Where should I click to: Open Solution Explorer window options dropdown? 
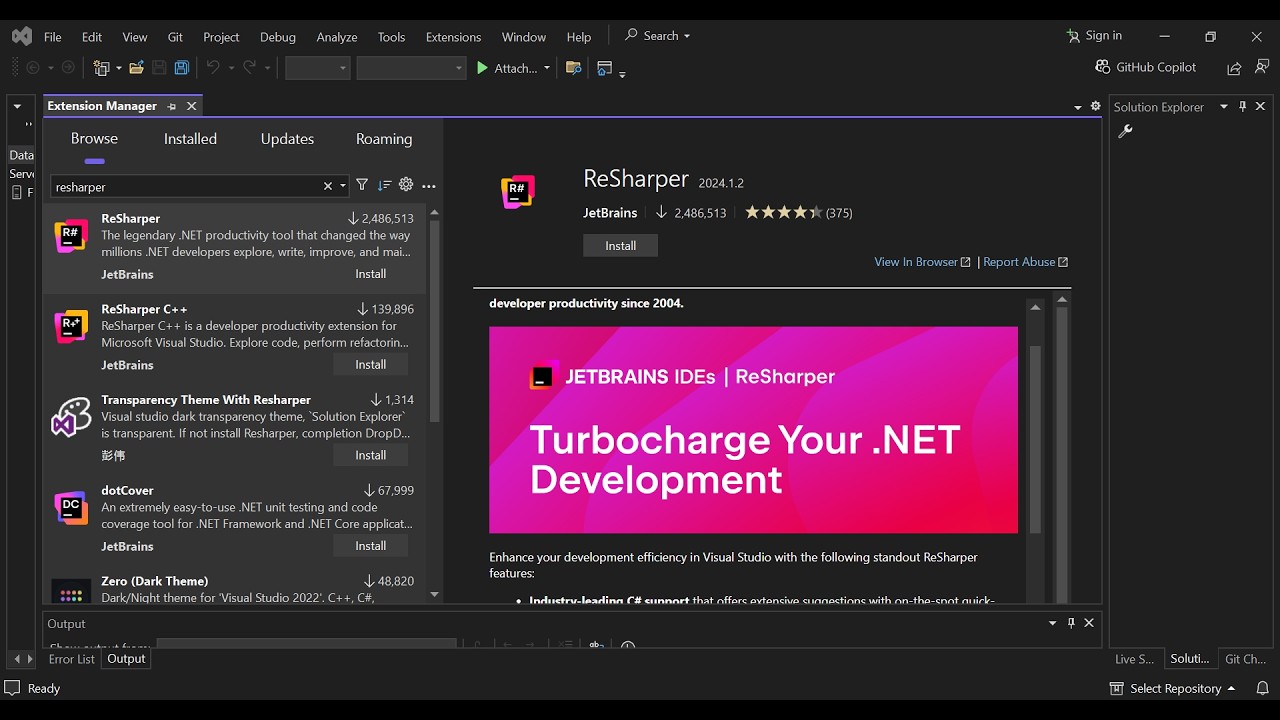tap(1223, 107)
